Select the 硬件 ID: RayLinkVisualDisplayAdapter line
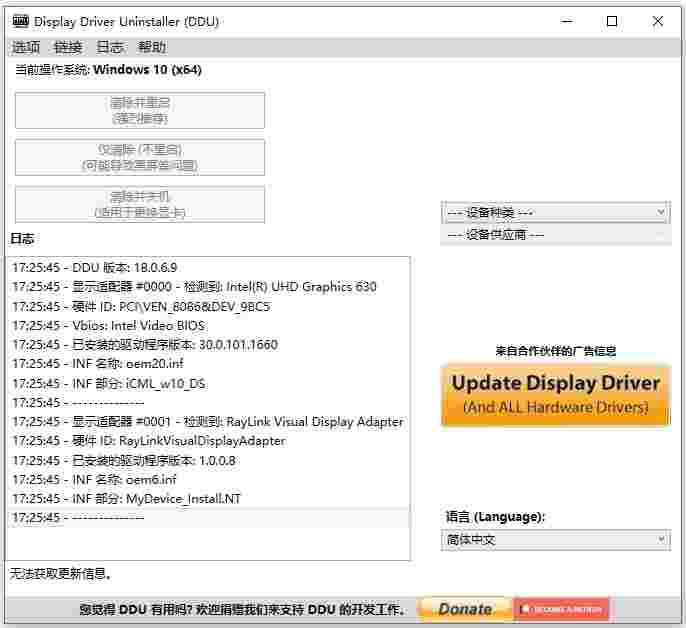Image resolution: width=686 pixels, height=628 pixels. 209,441
